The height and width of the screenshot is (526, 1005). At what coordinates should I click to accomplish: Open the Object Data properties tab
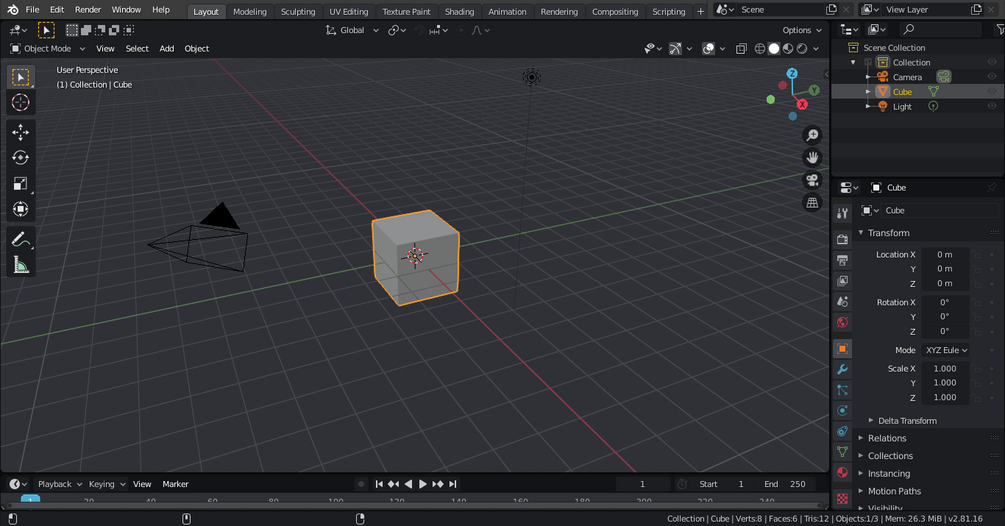[x=842, y=452]
